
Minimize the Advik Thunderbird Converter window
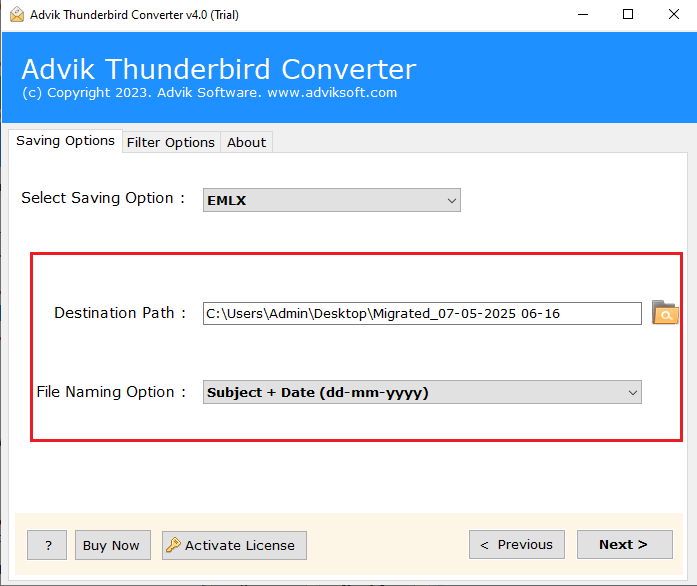click(583, 15)
